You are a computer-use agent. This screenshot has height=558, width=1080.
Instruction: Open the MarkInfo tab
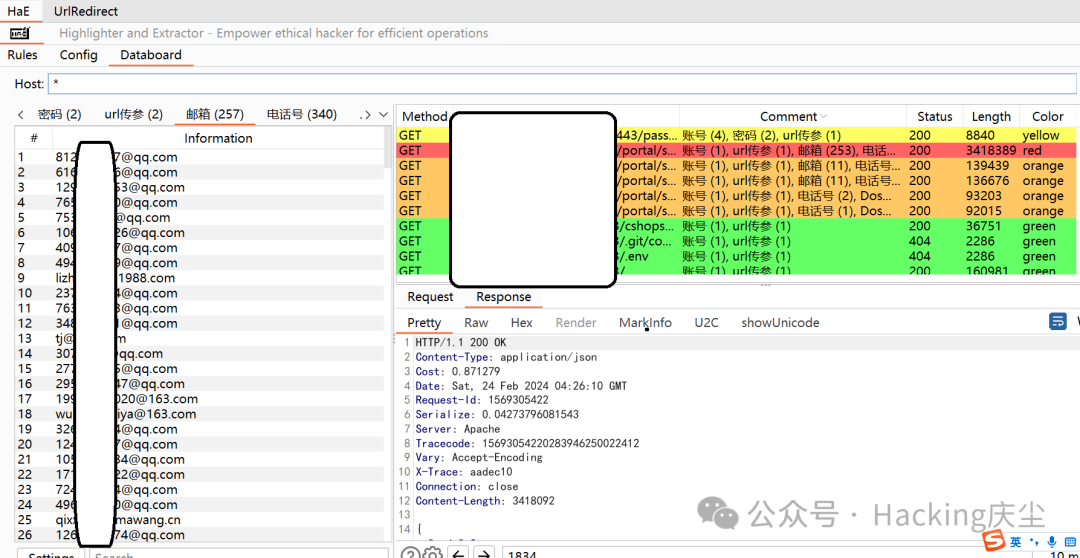[x=645, y=322]
